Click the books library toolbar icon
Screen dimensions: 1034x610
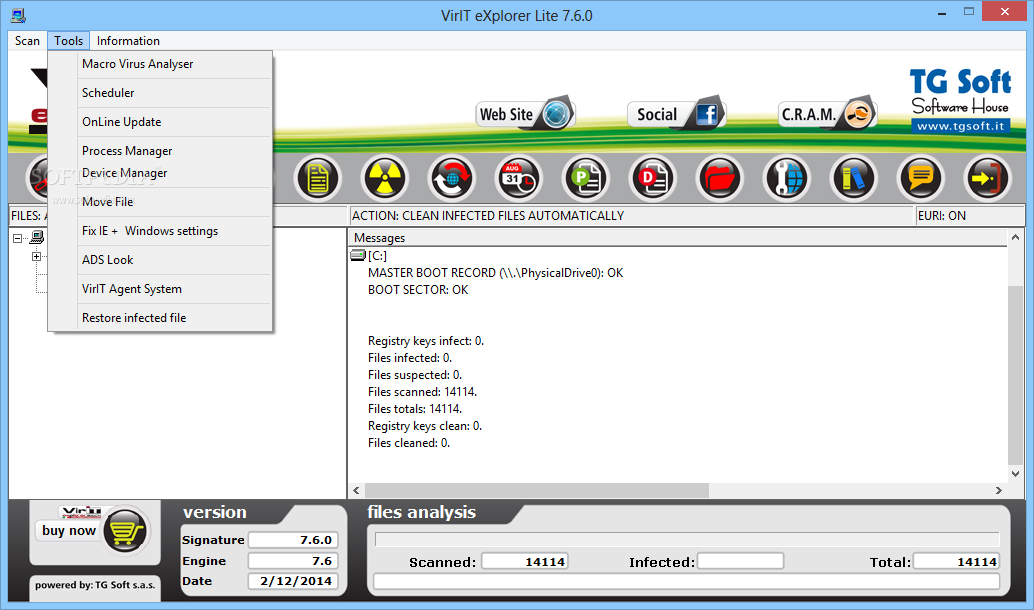pyautogui.click(x=853, y=178)
